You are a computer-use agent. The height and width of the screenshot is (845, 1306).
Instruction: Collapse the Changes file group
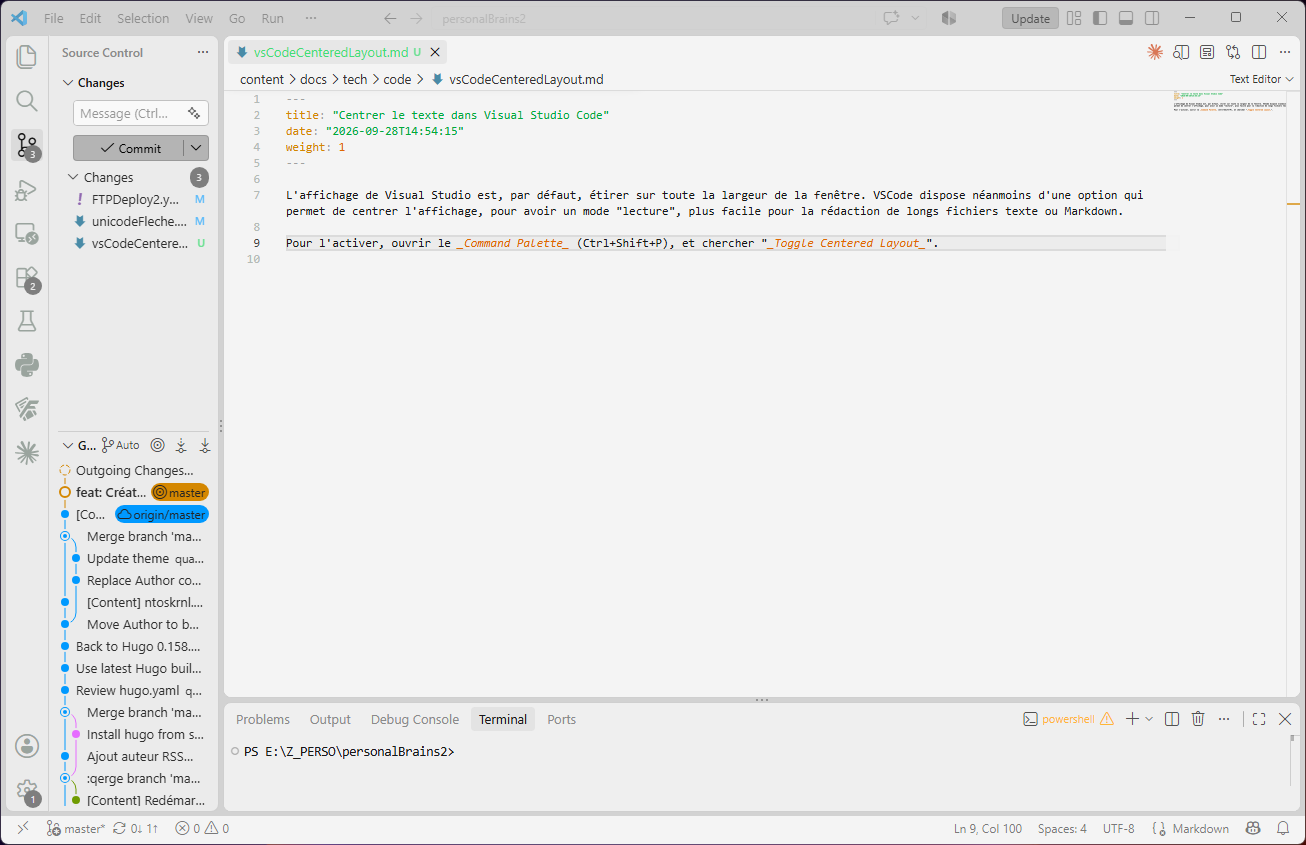(x=73, y=177)
